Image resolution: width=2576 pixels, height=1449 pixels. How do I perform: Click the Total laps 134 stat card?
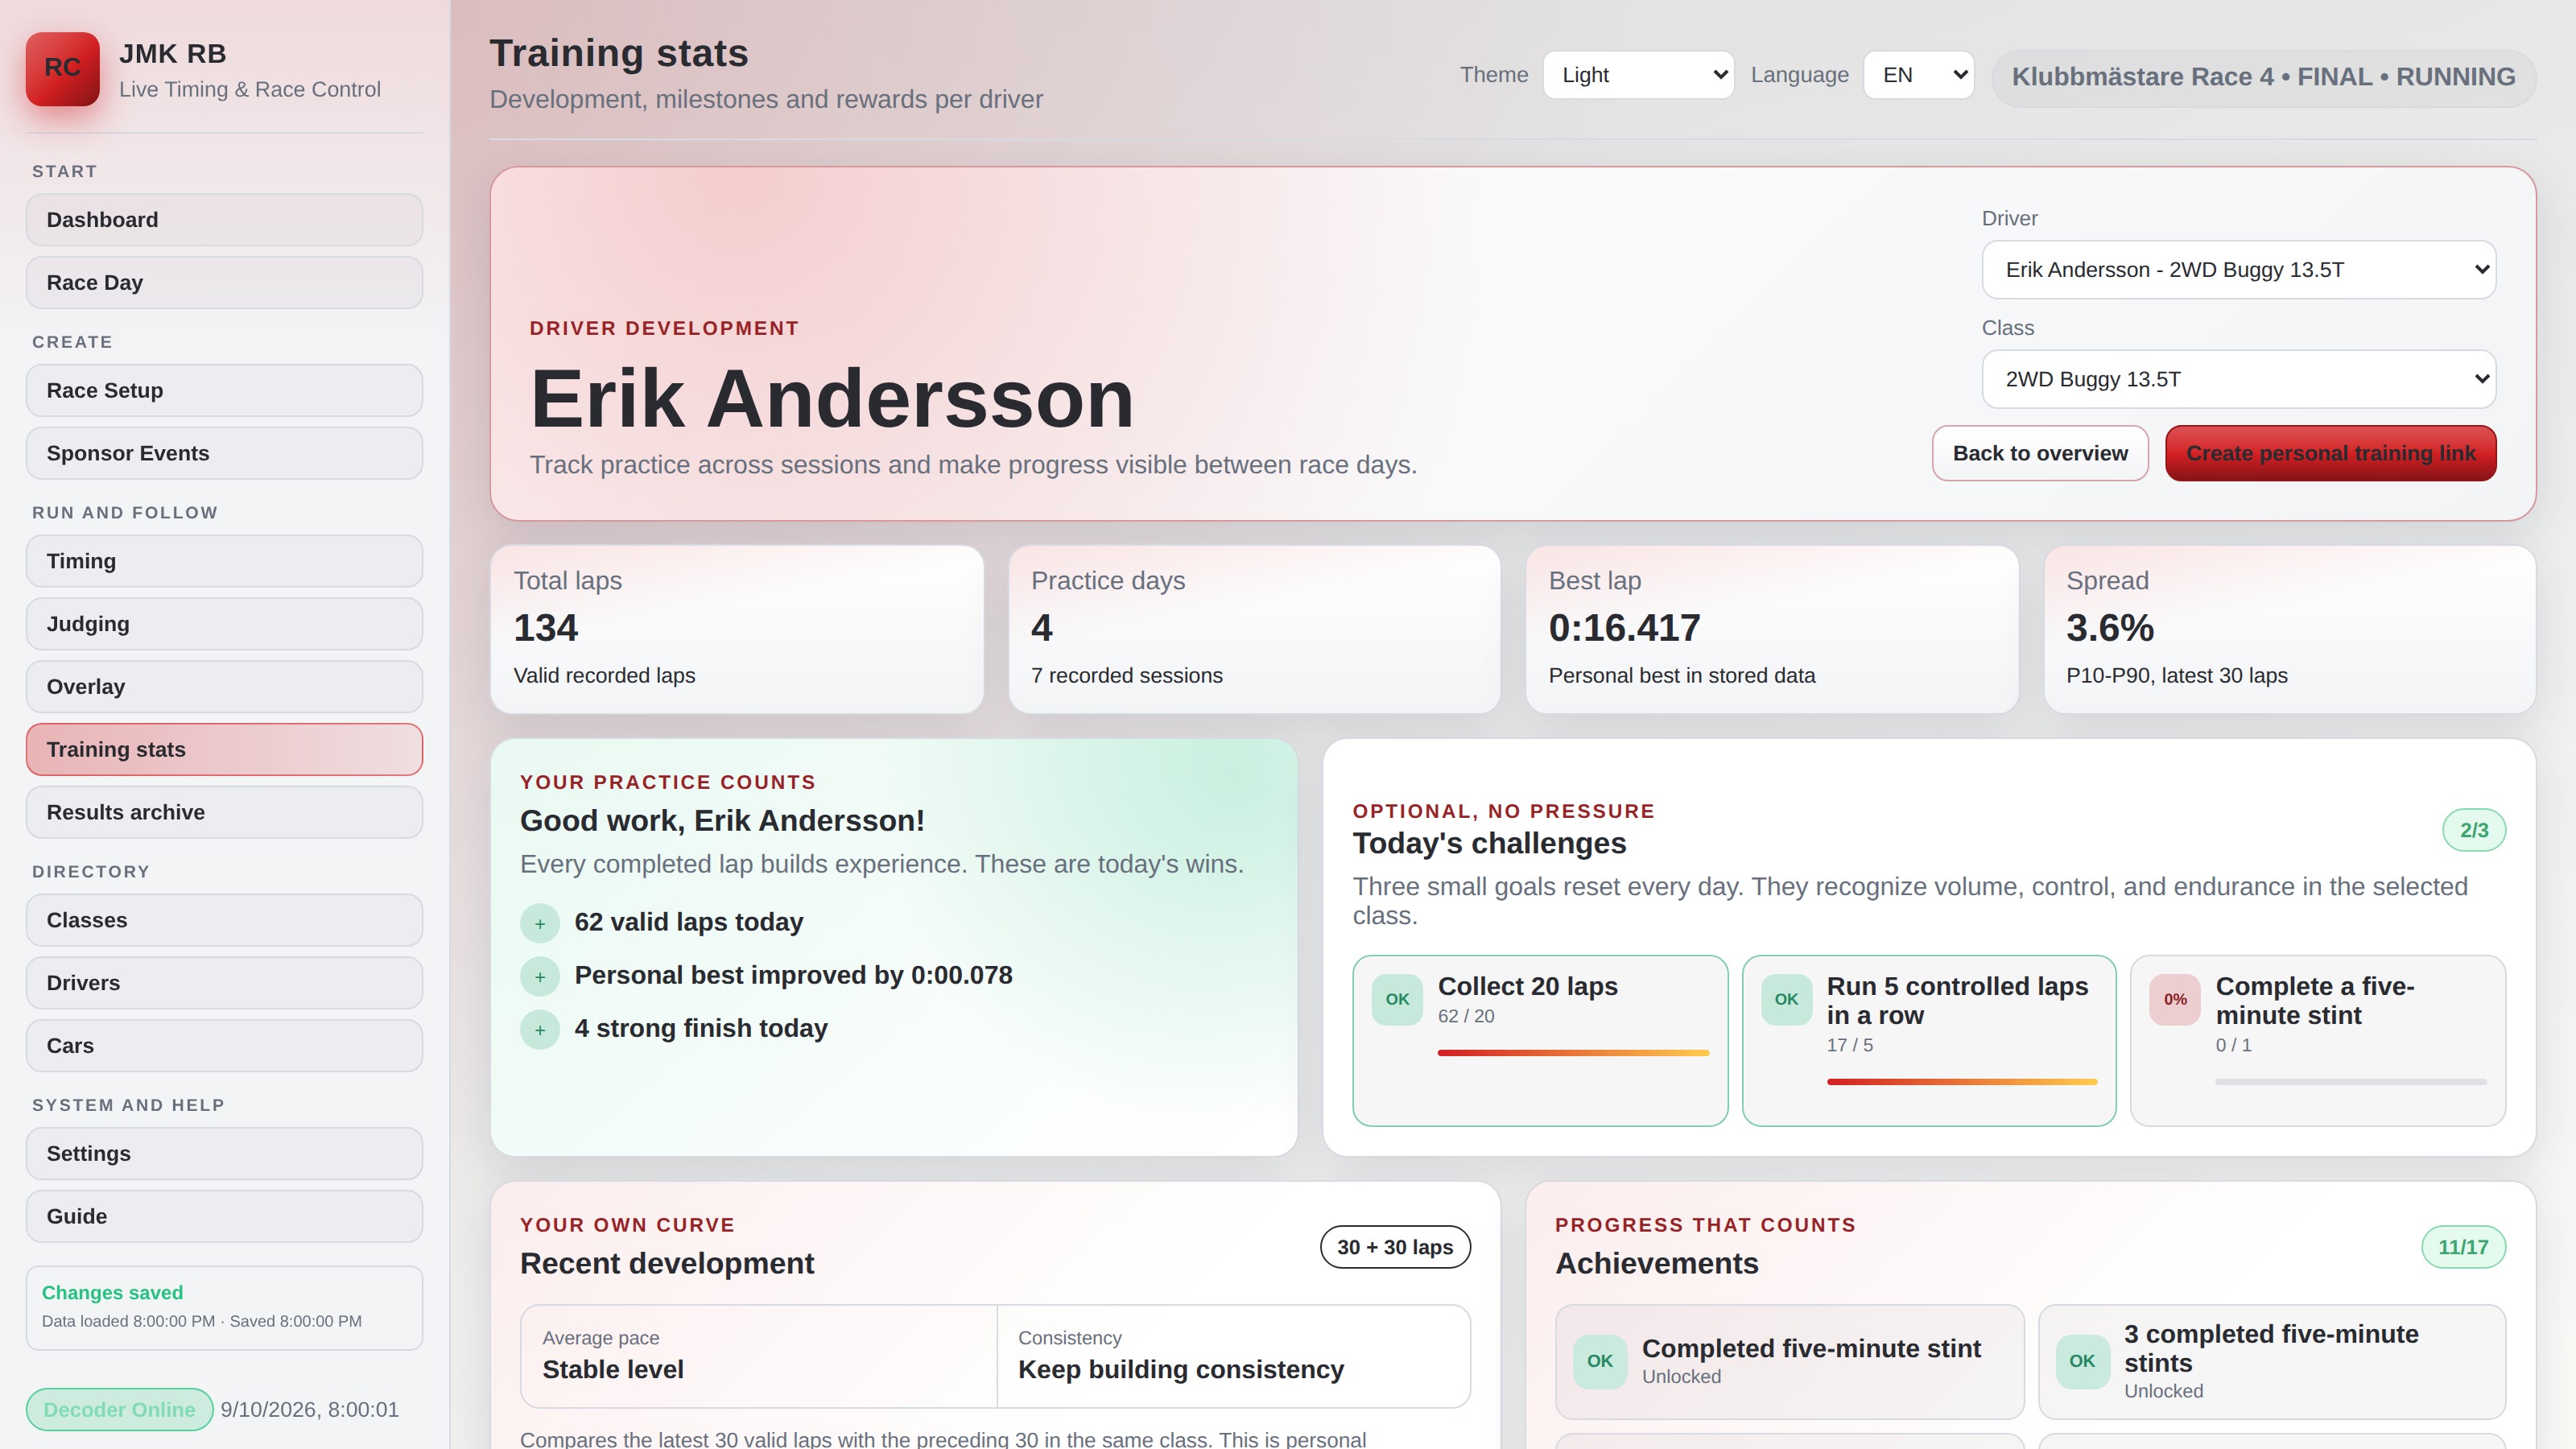point(737,630)
